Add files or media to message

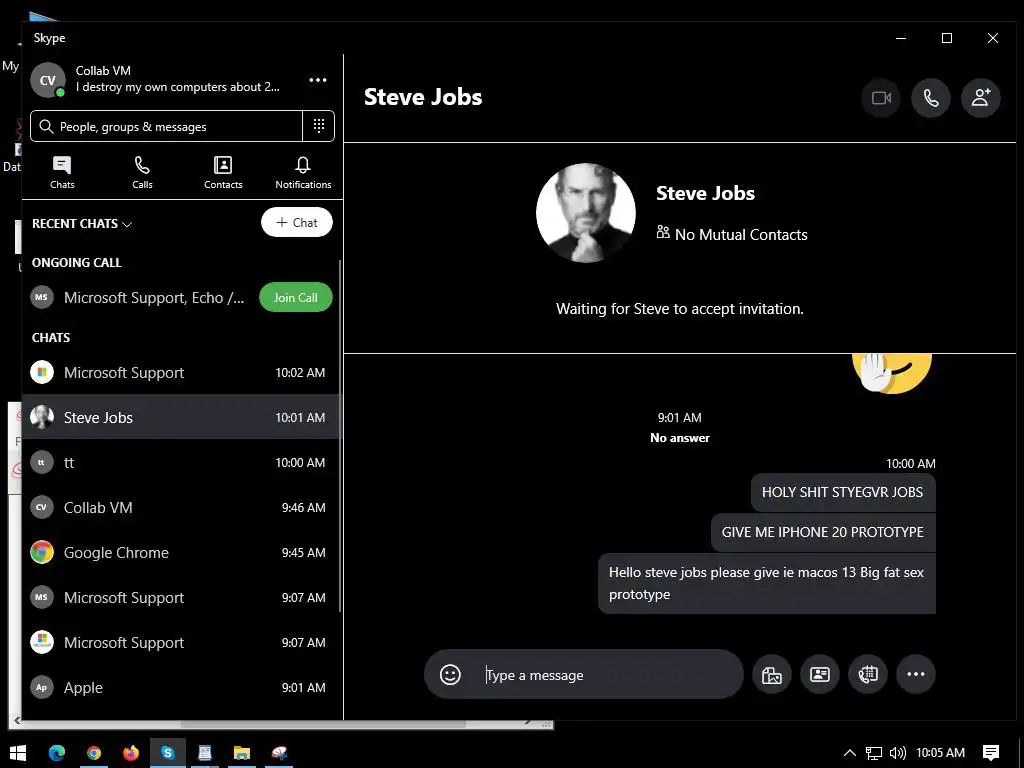coord(772,675)
